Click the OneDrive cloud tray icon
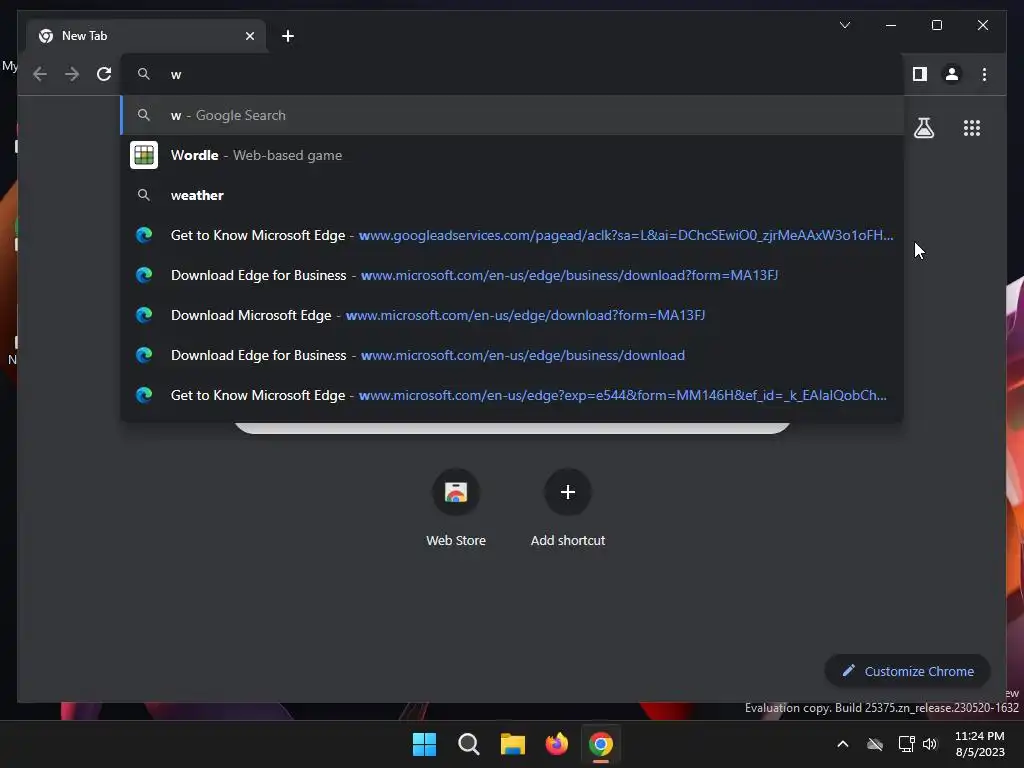This screenshot has width=1024, height=768. click(x=875, y=744)
